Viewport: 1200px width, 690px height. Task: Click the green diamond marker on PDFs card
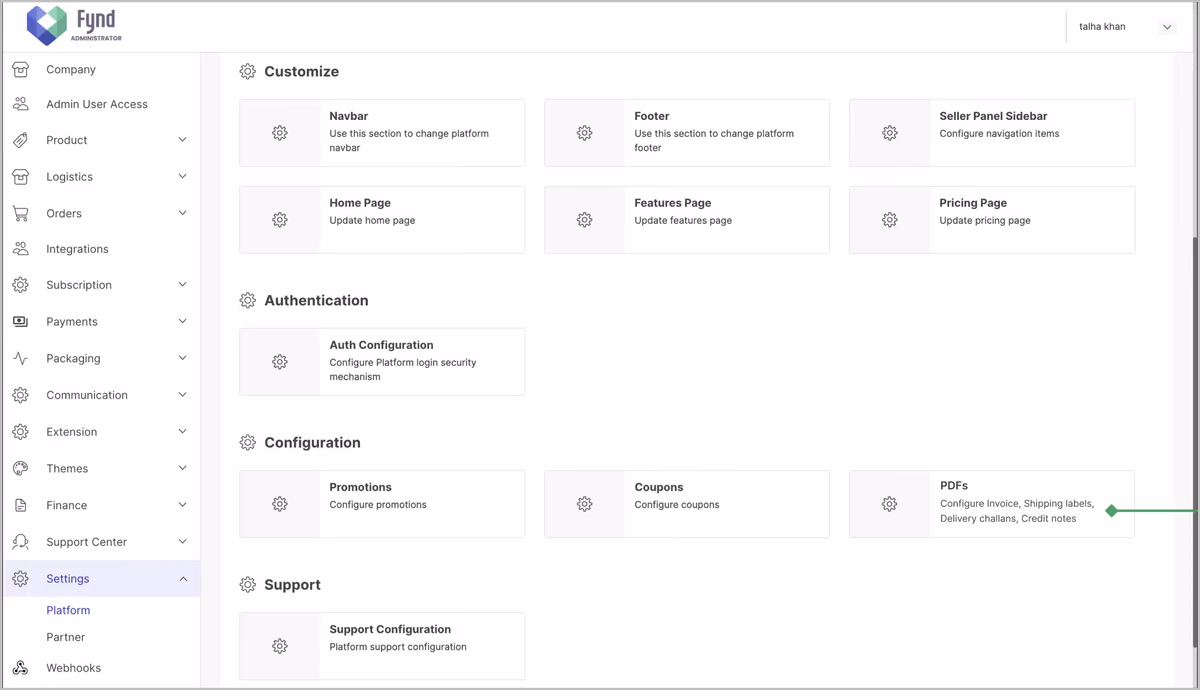click(x=1111, y=510)
